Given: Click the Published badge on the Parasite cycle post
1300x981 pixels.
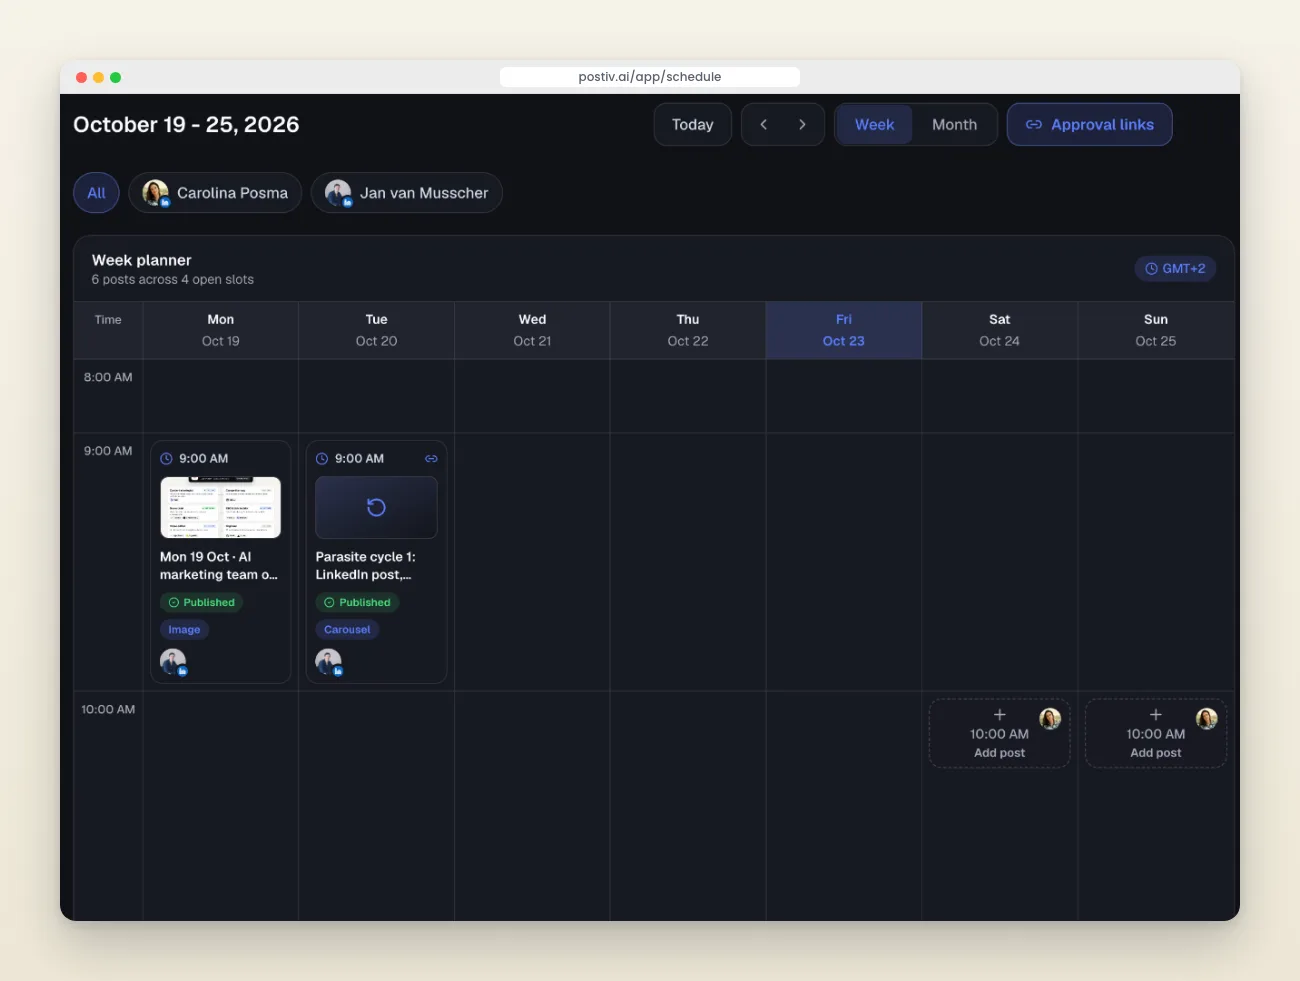Looking at the screenshot, I should coord(357,602).
